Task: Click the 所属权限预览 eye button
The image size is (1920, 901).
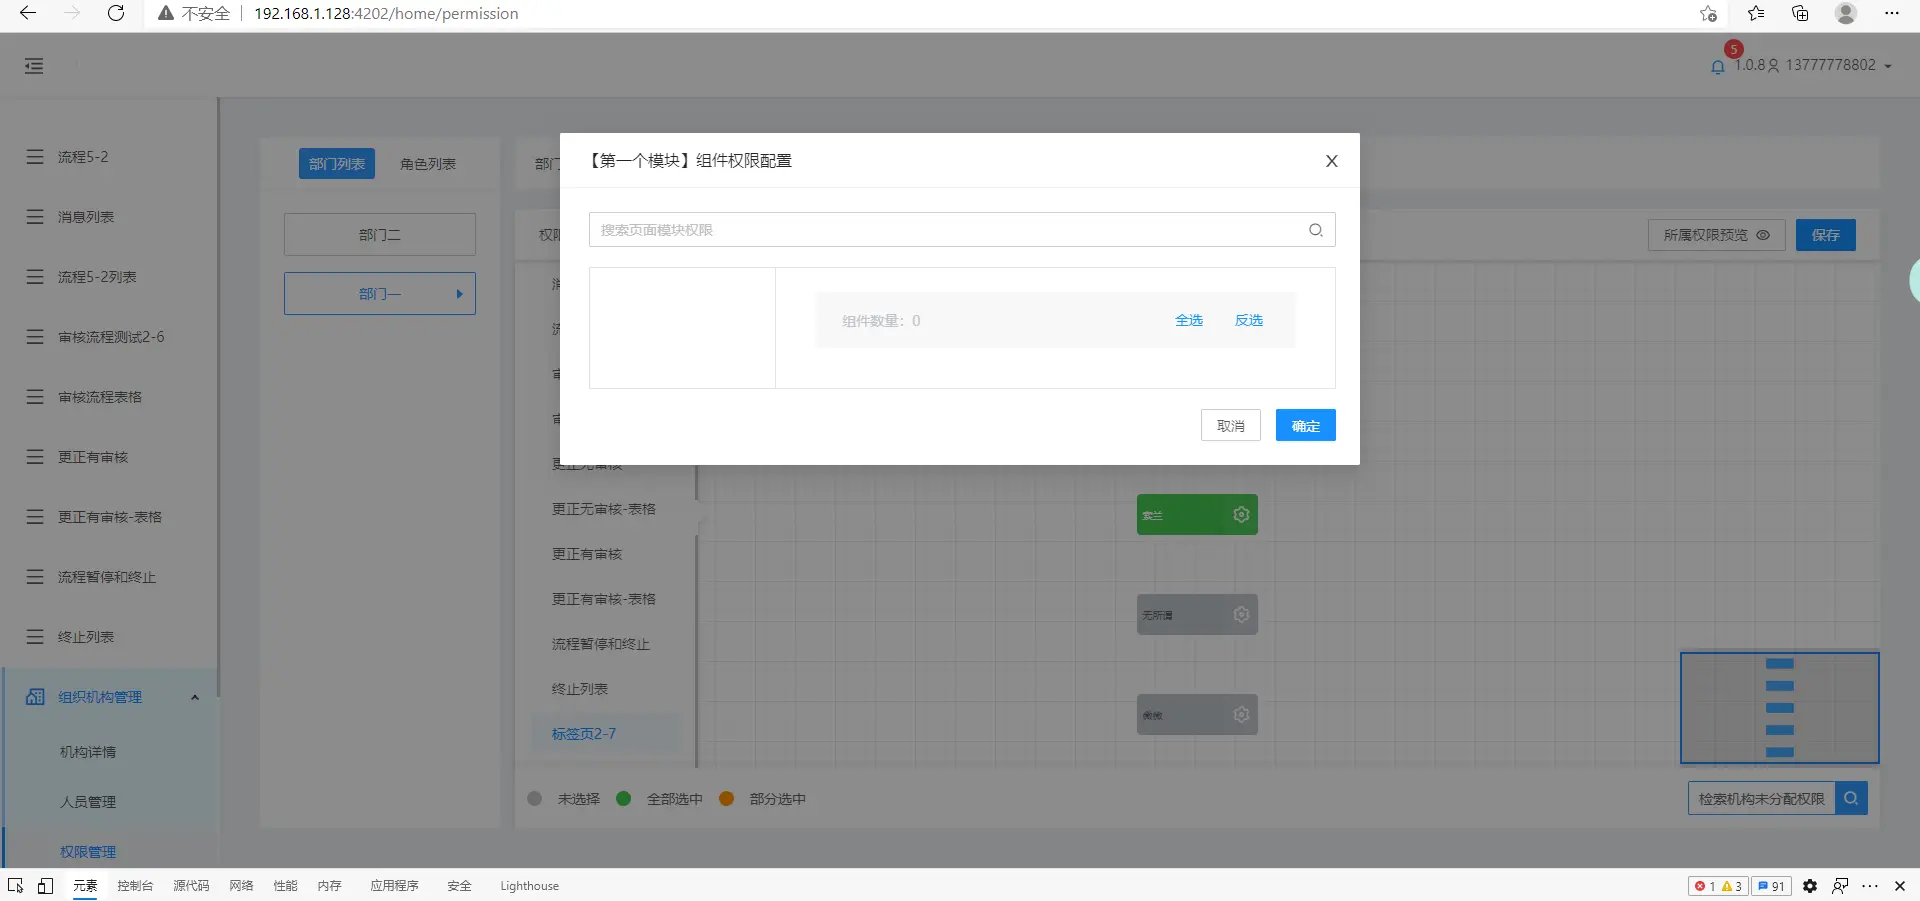Action: [x=1716, y=235]
